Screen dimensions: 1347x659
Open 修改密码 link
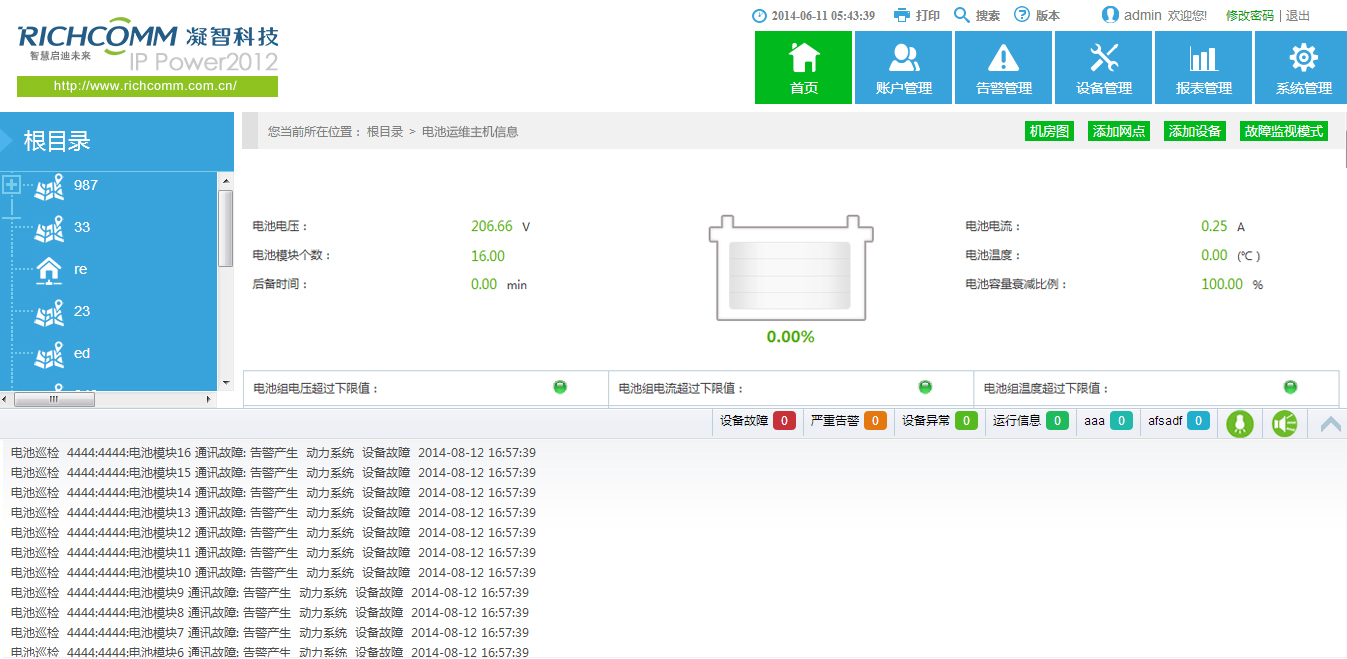(x=1249, y=16)
